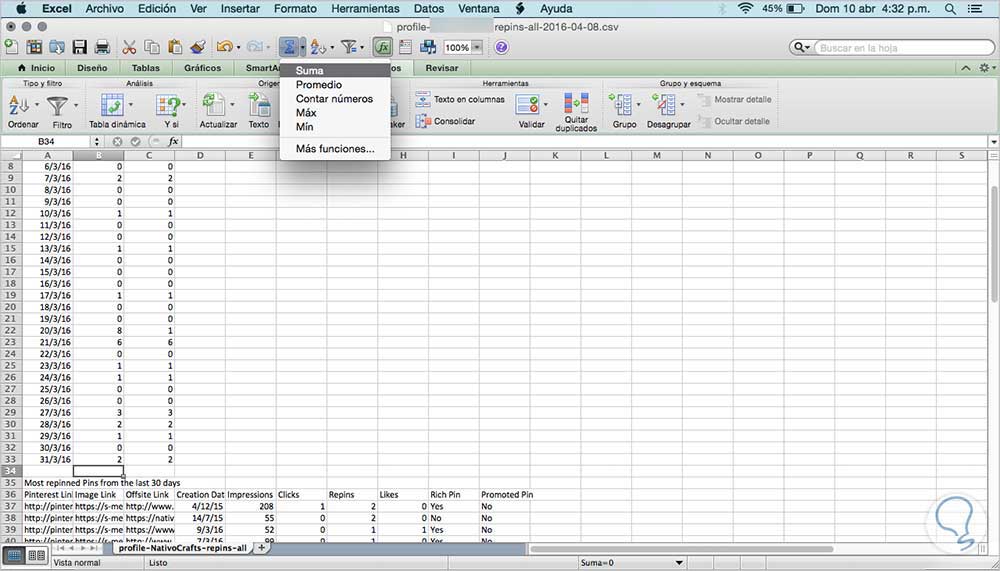The image size is (1000, 571).
Task: Switch to the Tablas tab
Action: 146,68
